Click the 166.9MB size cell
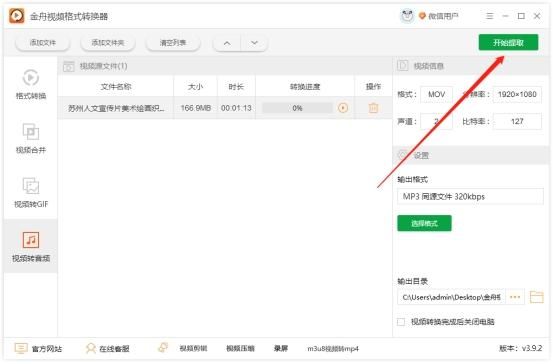 pos(196,108)
